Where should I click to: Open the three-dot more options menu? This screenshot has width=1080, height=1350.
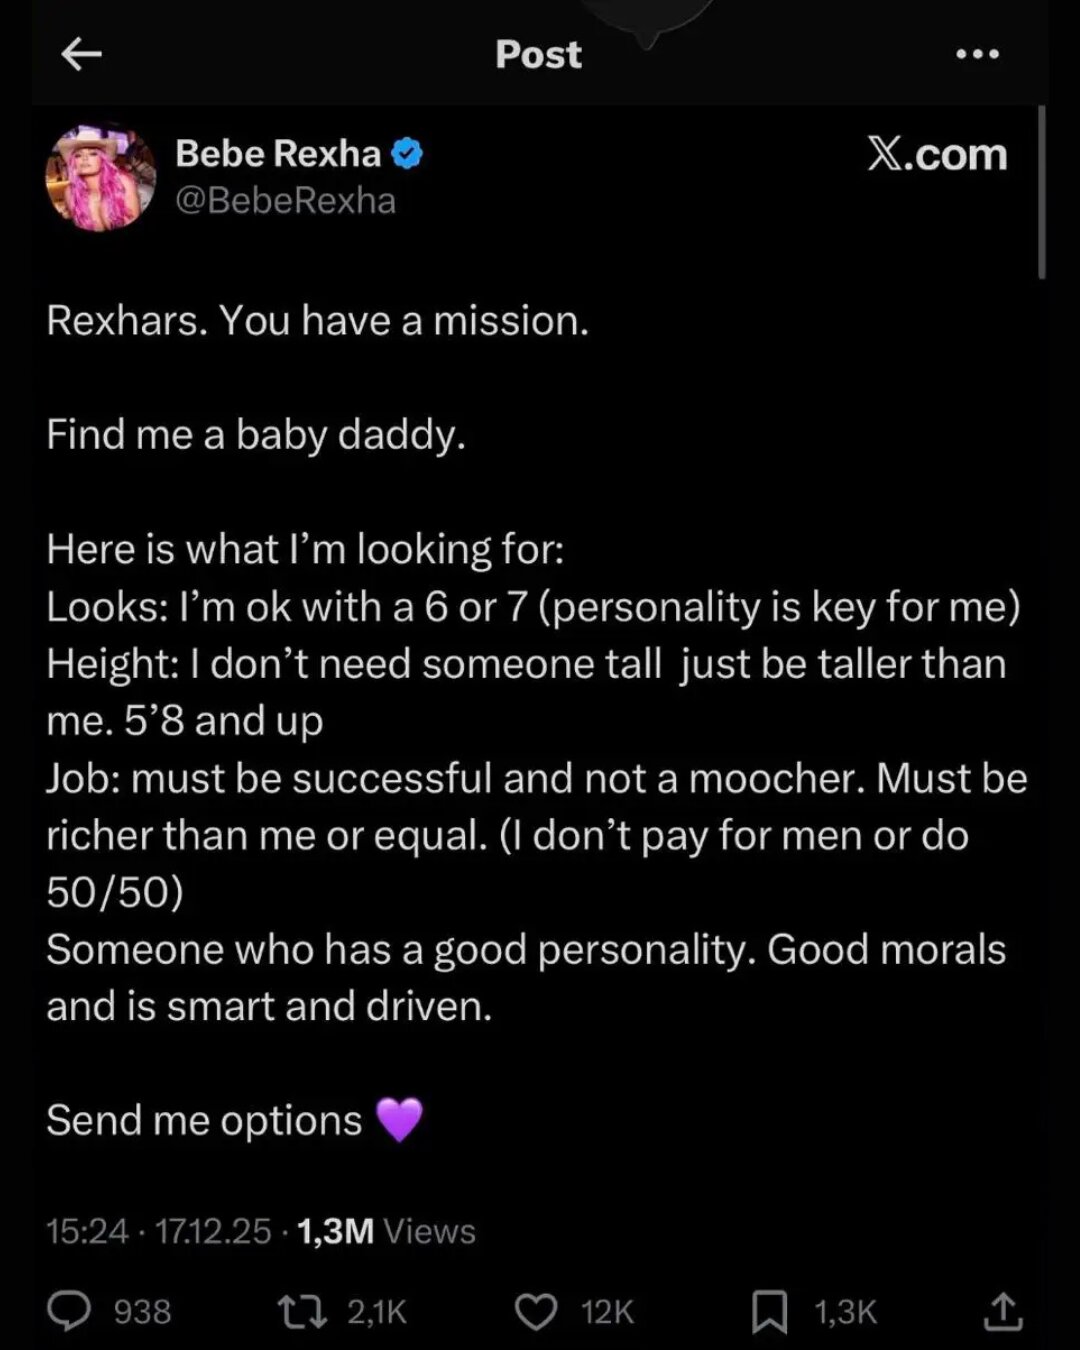pos(977,55)
